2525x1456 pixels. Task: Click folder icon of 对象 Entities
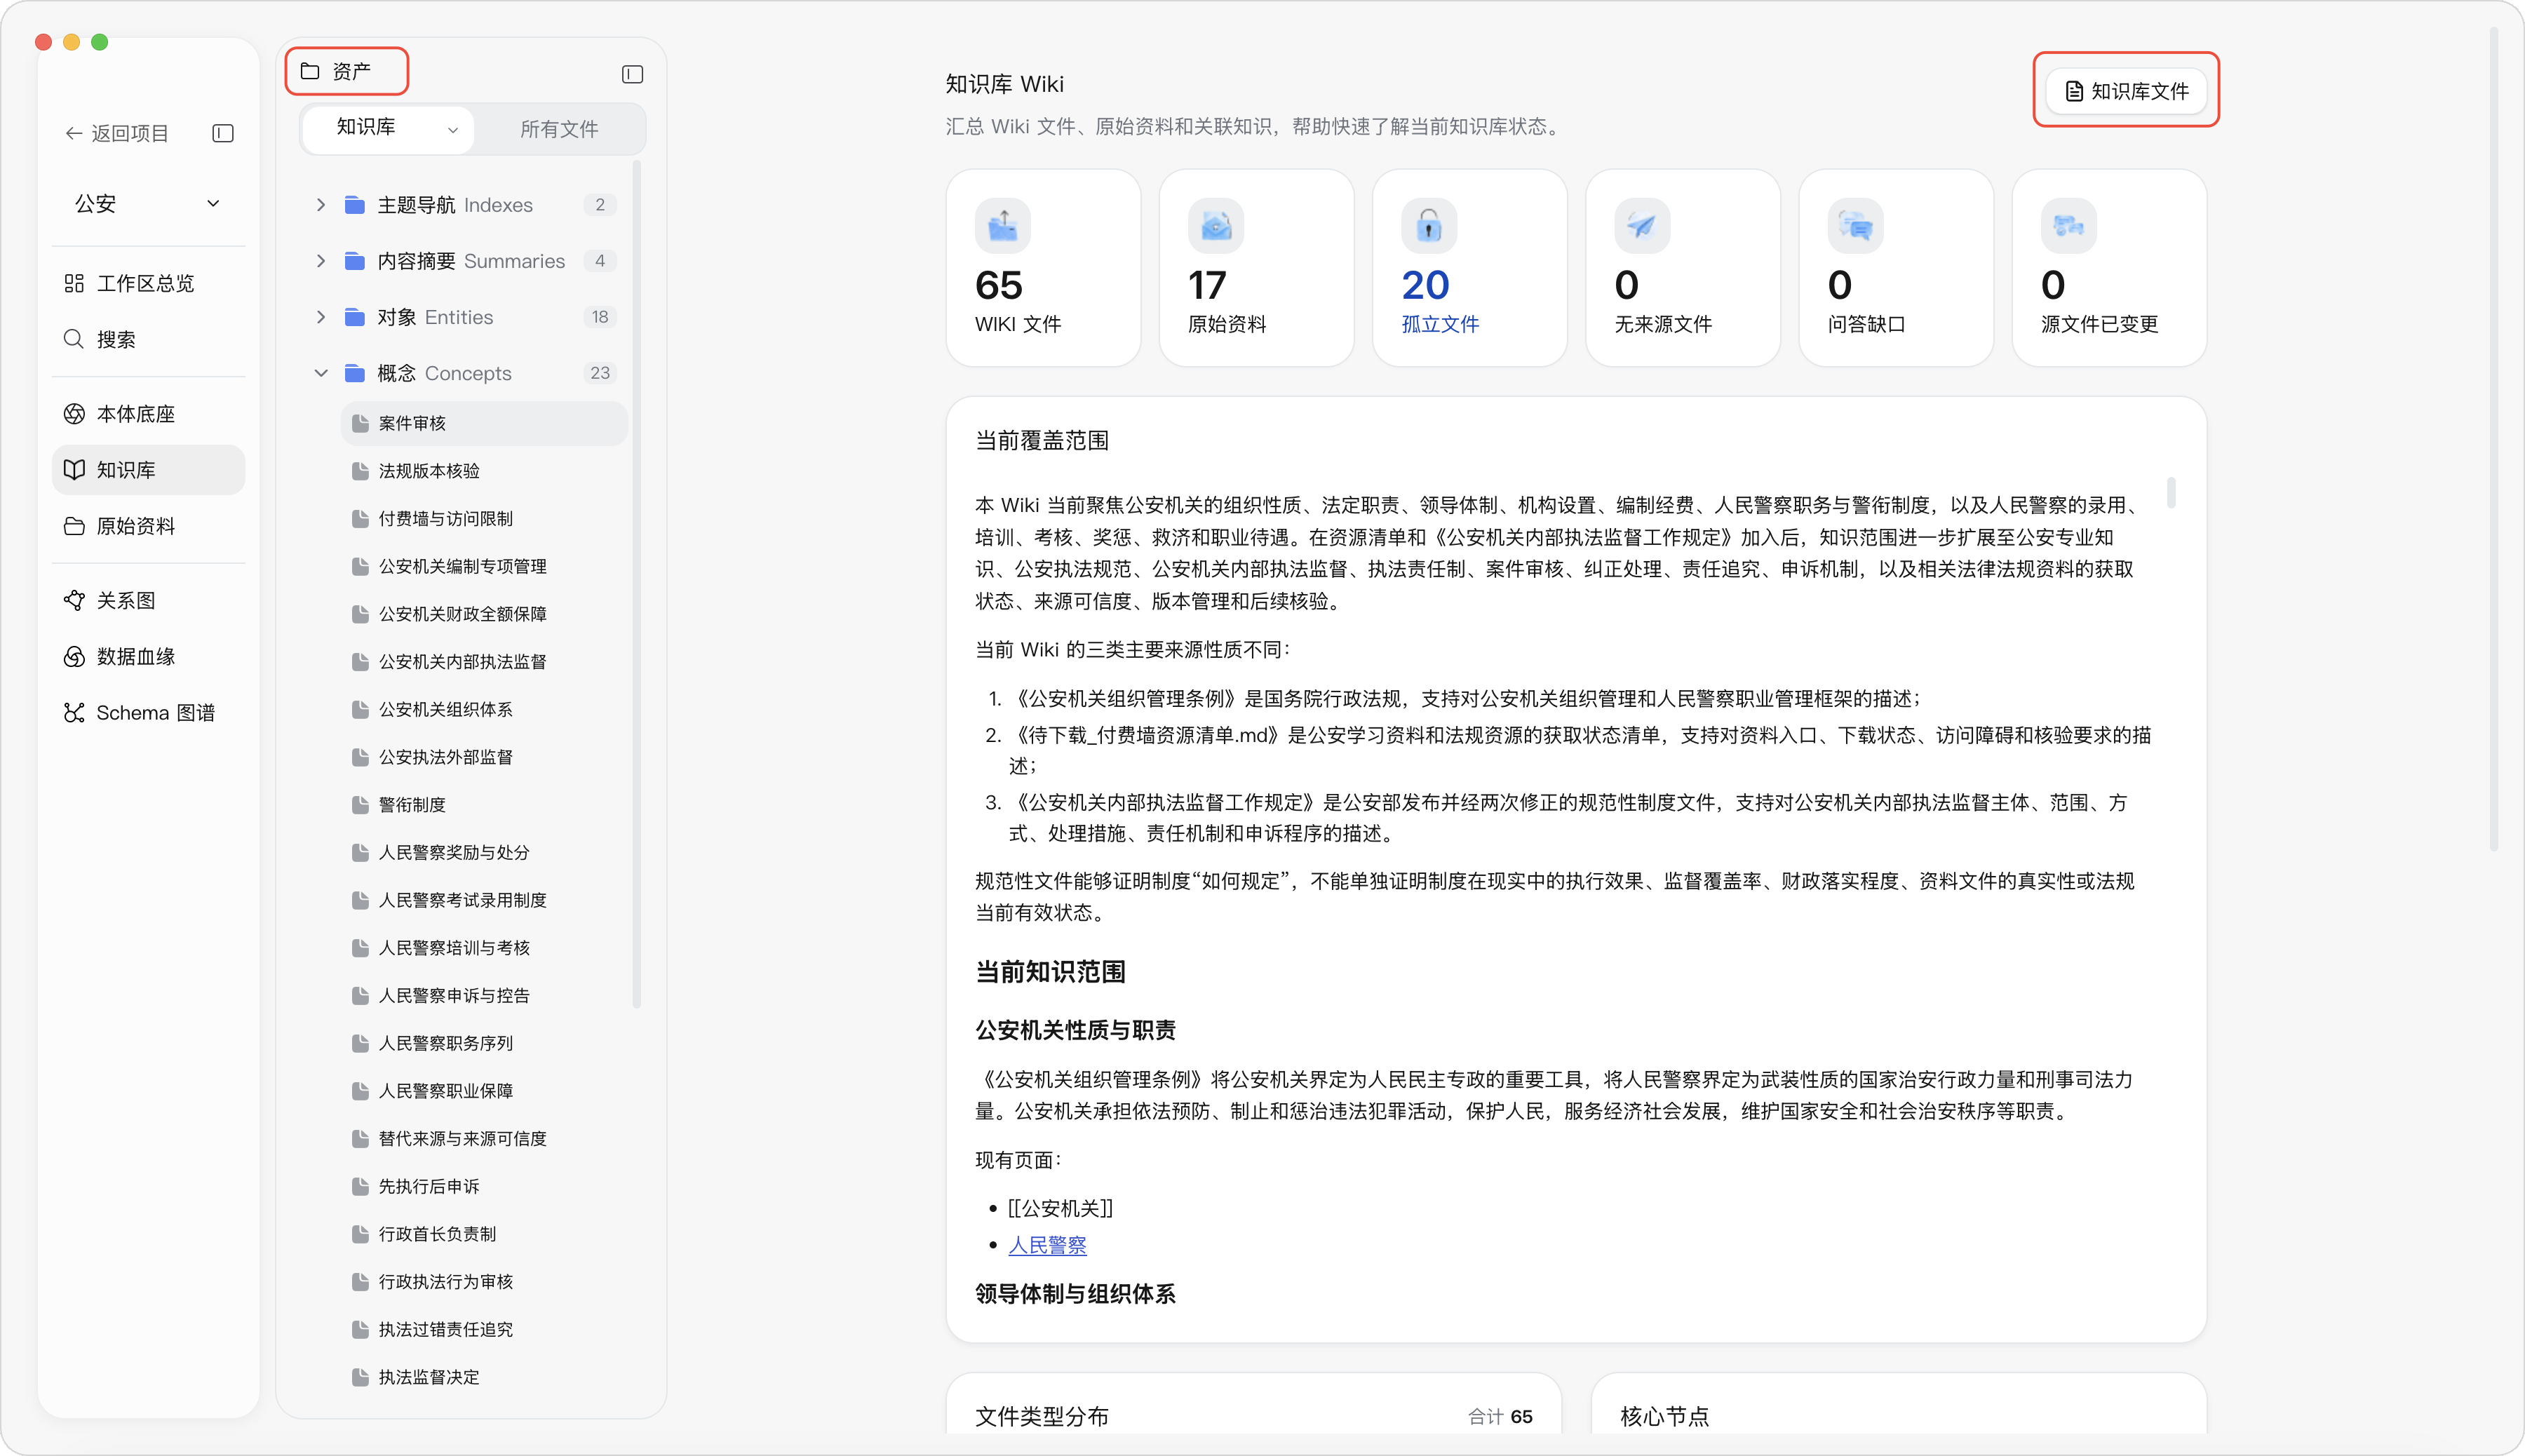pyautogui.click(x=354, y=317)
